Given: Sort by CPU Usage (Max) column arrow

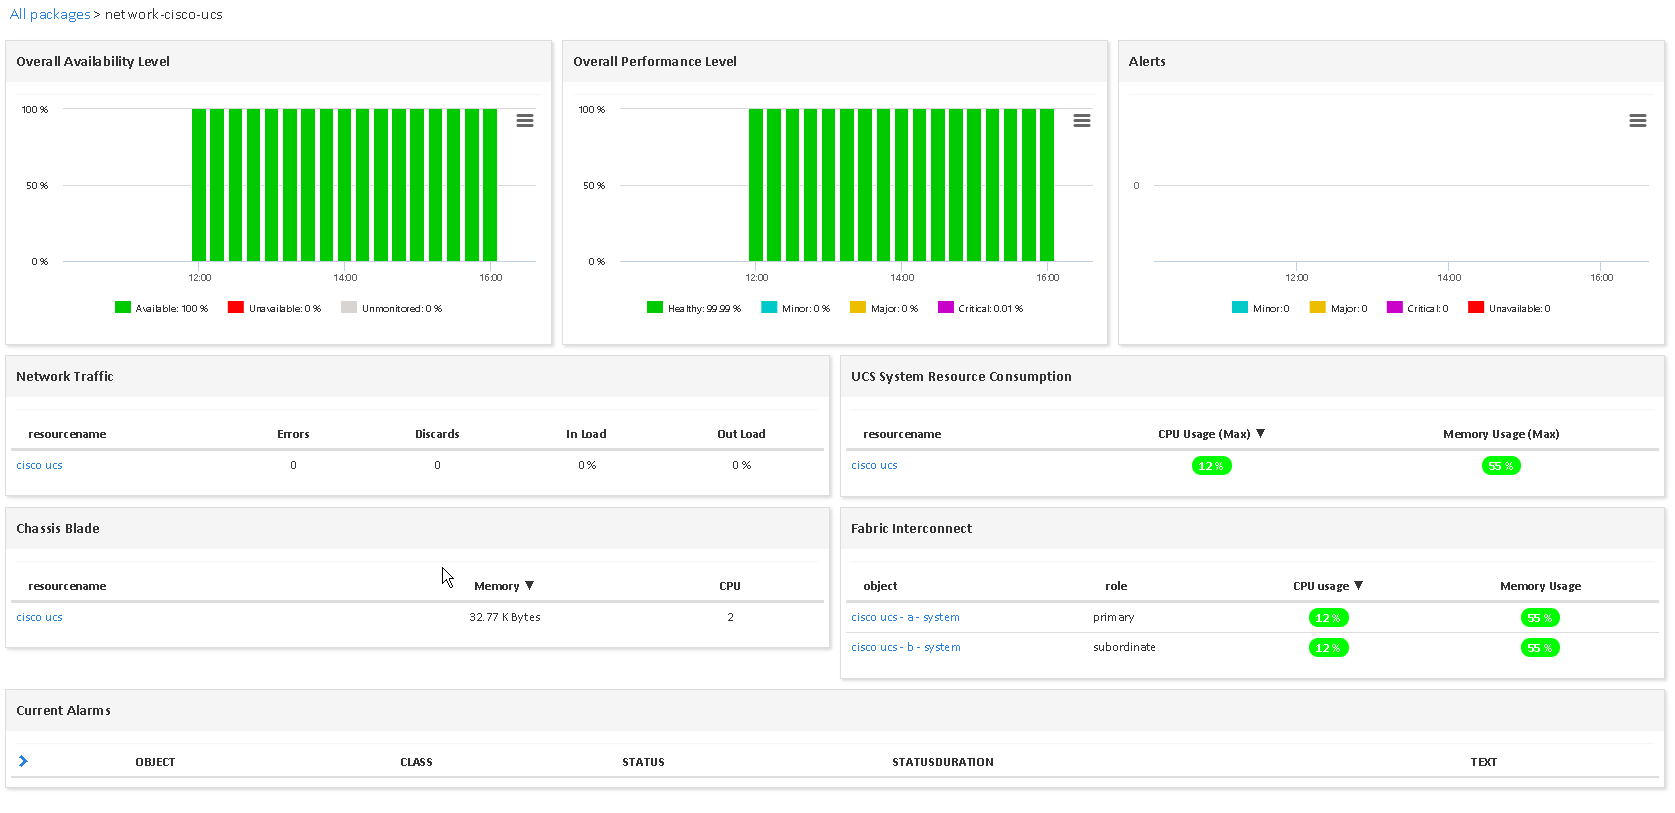Looking at the screenshot, I should click(x=1260, y=433).
